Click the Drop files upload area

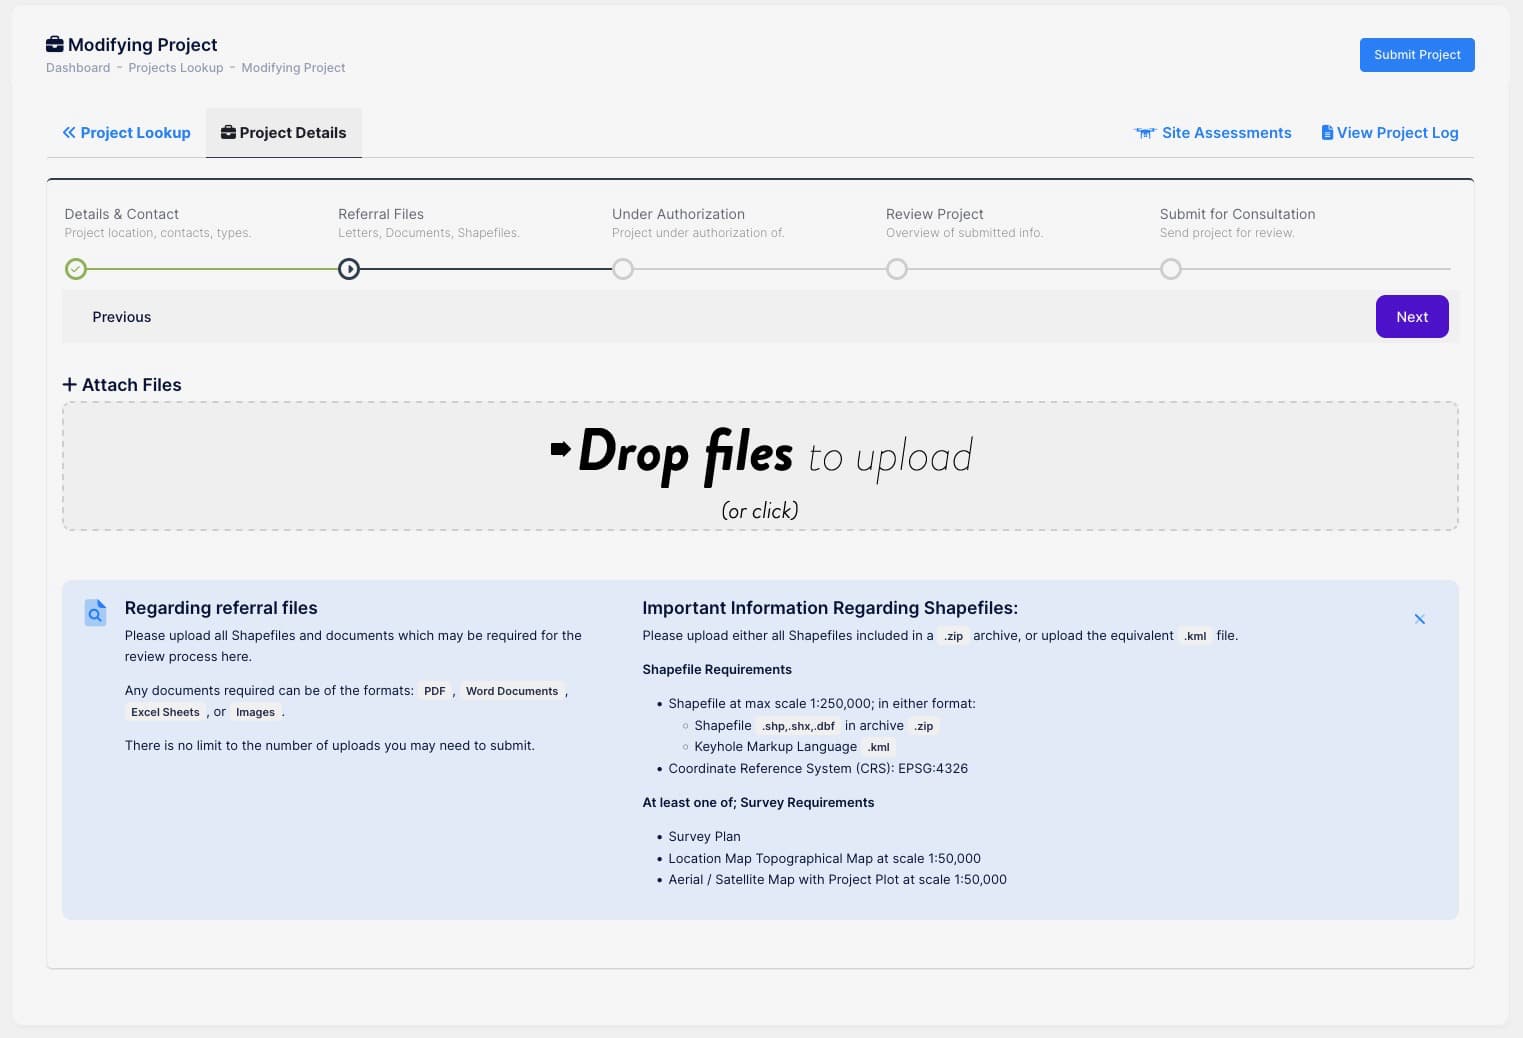(760, 467)
